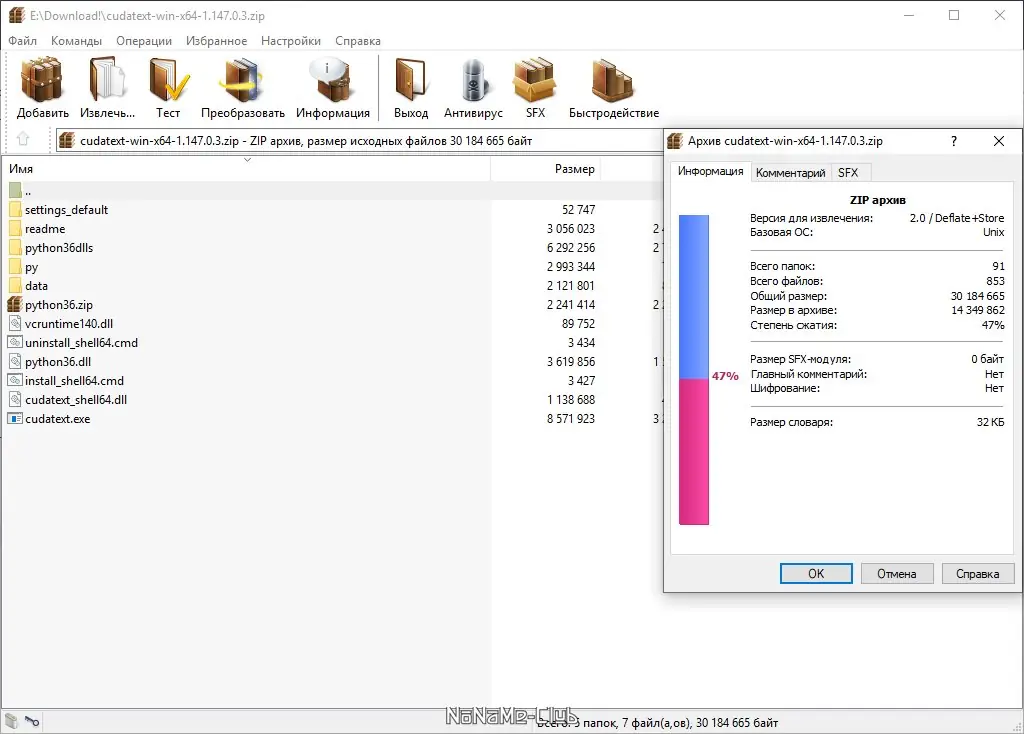
Task: Open the Настройки menu
Action: point(291,40)
